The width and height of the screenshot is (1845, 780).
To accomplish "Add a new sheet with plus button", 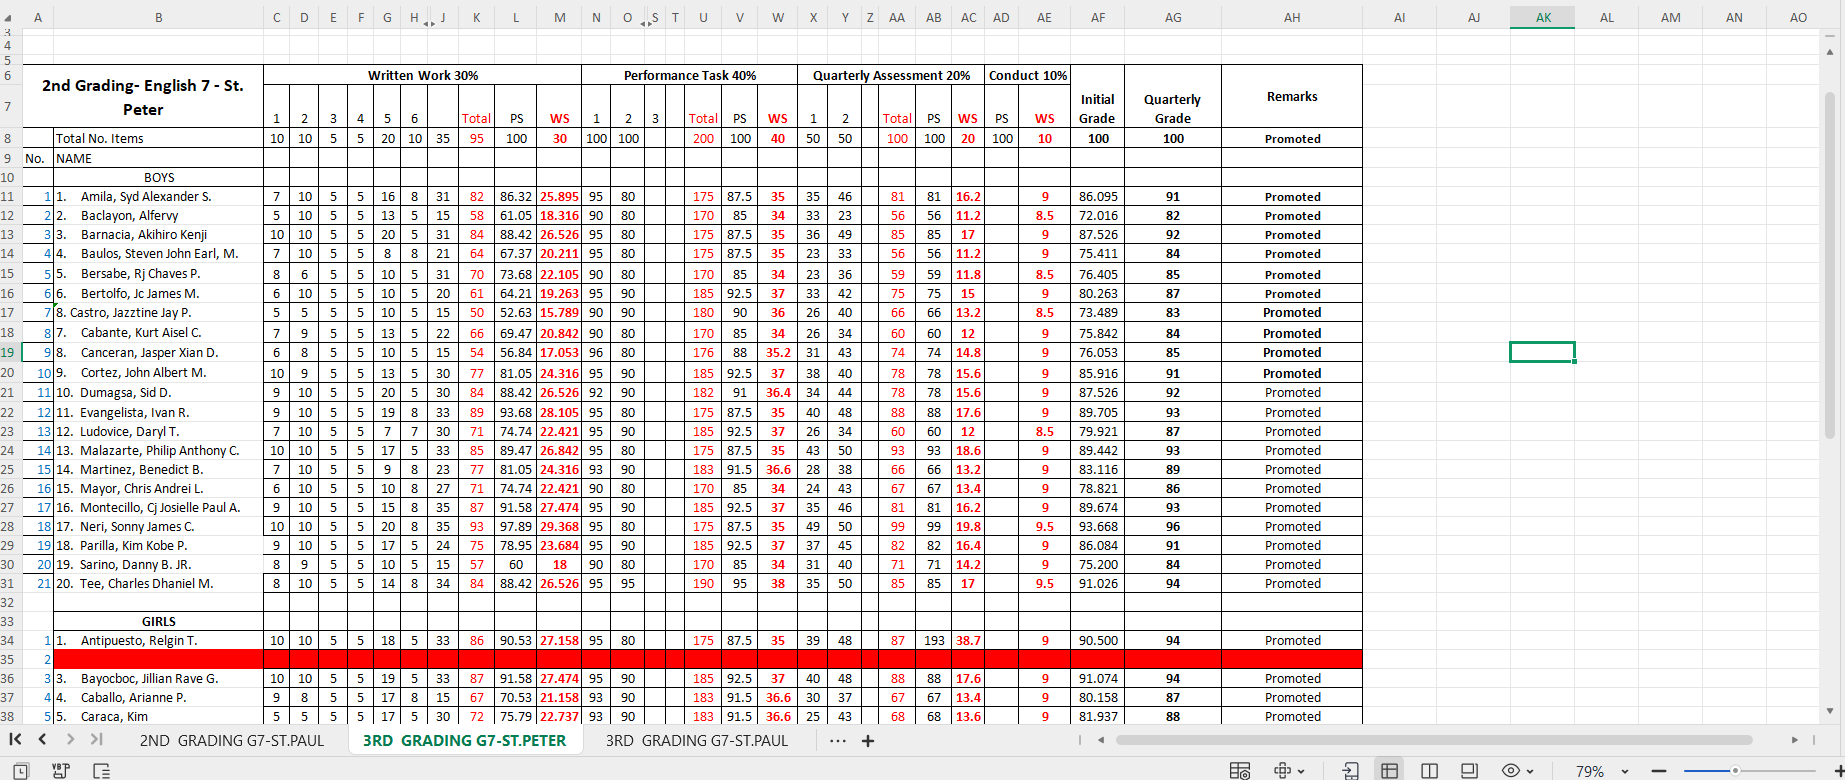I will click(868, 741).
